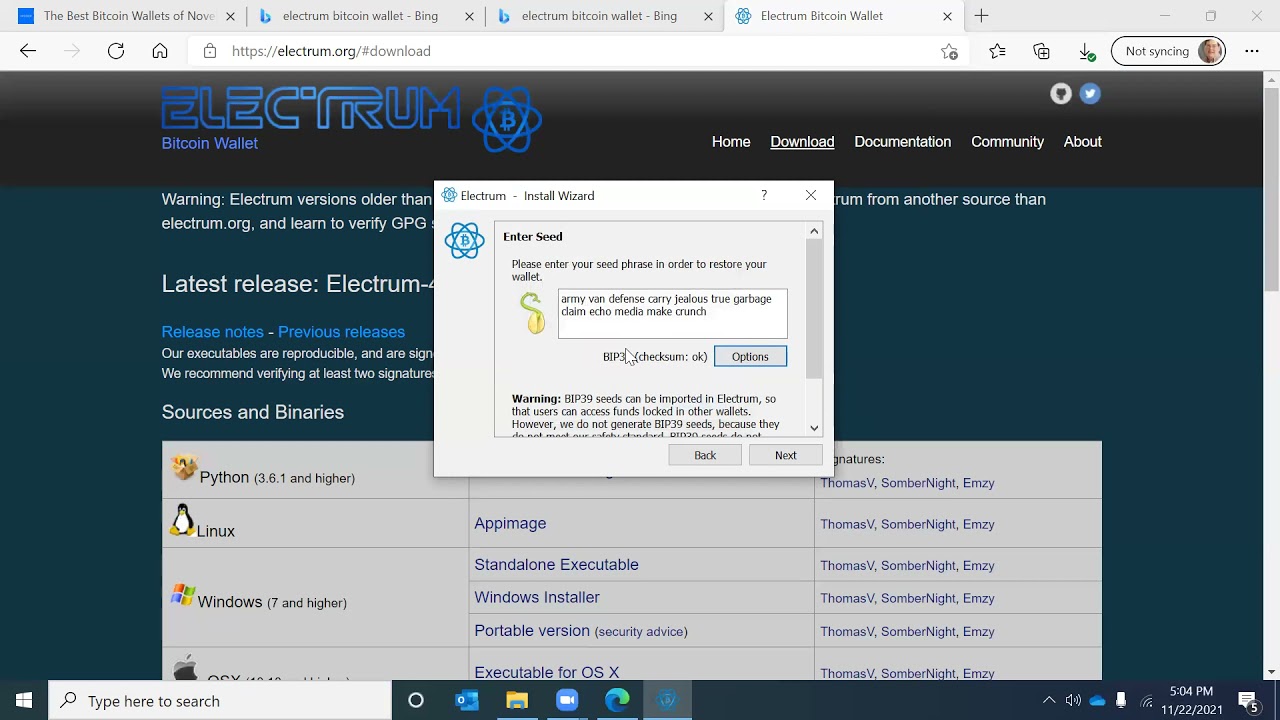Switch to first electrum Bing tab
Viewport: 1280px width, 720px height.
pos(366,16)
